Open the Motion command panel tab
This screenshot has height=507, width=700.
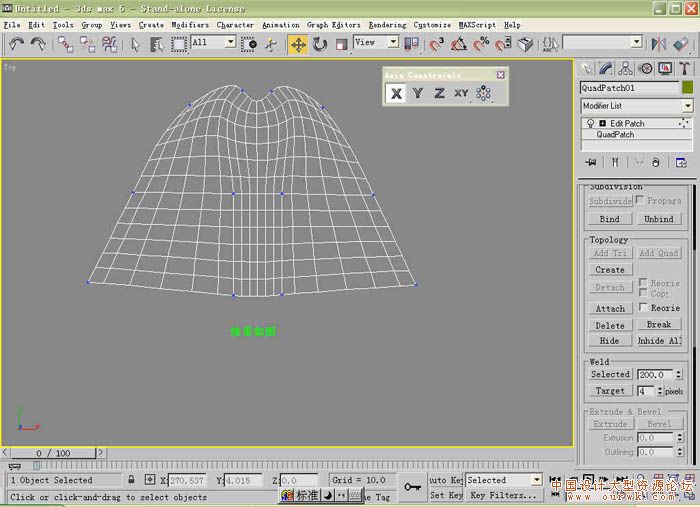point(645,68)
